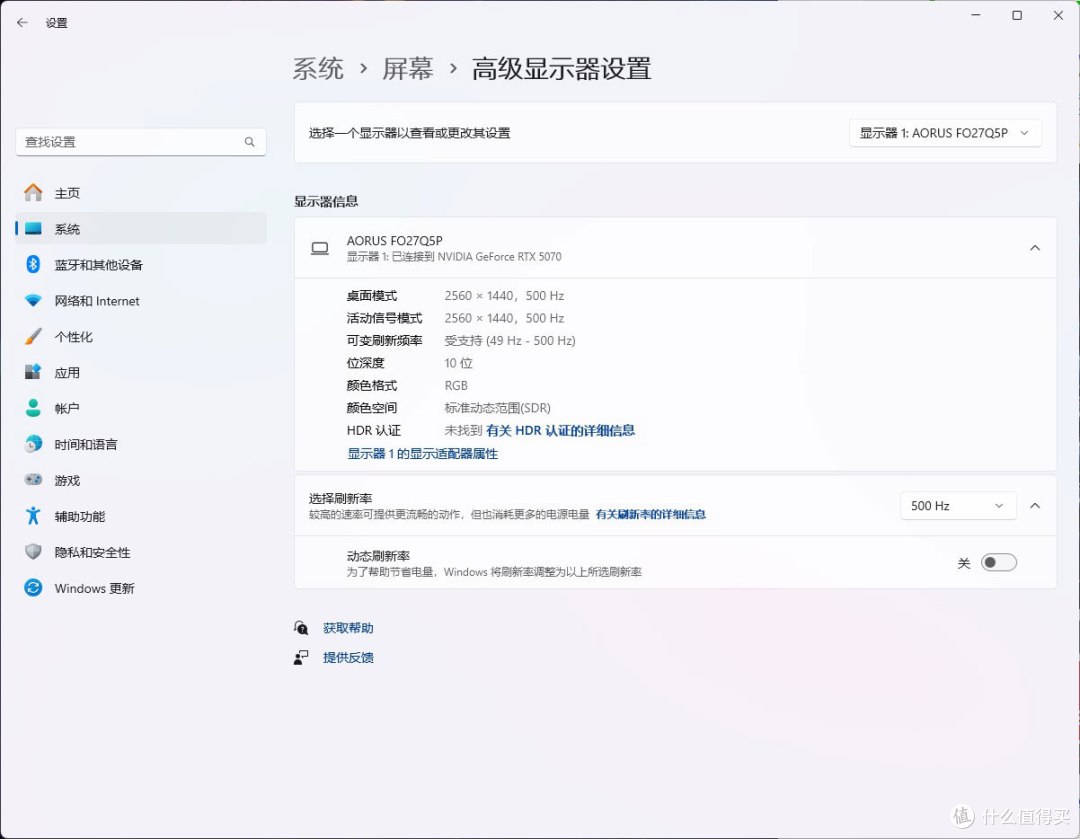Open the 时间和语言 clock globe icon
1080x839 pixels.
pos(33,444)
